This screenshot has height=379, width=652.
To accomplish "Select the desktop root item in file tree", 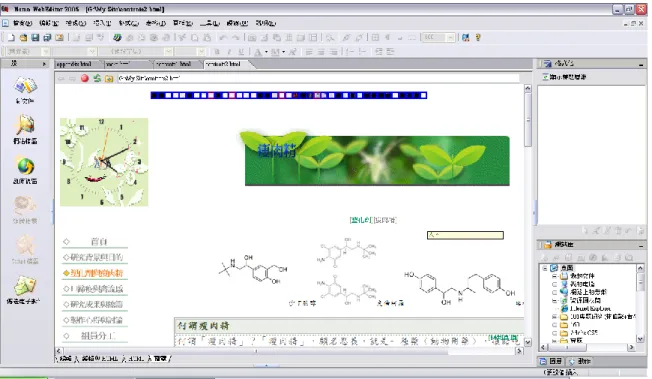I will (567, 268).
